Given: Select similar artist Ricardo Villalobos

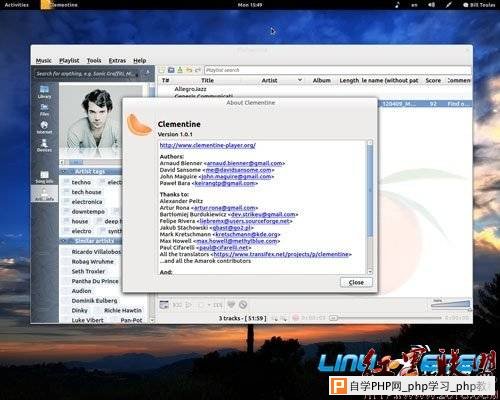Looking at the screenshot, I should click(96, 252).
